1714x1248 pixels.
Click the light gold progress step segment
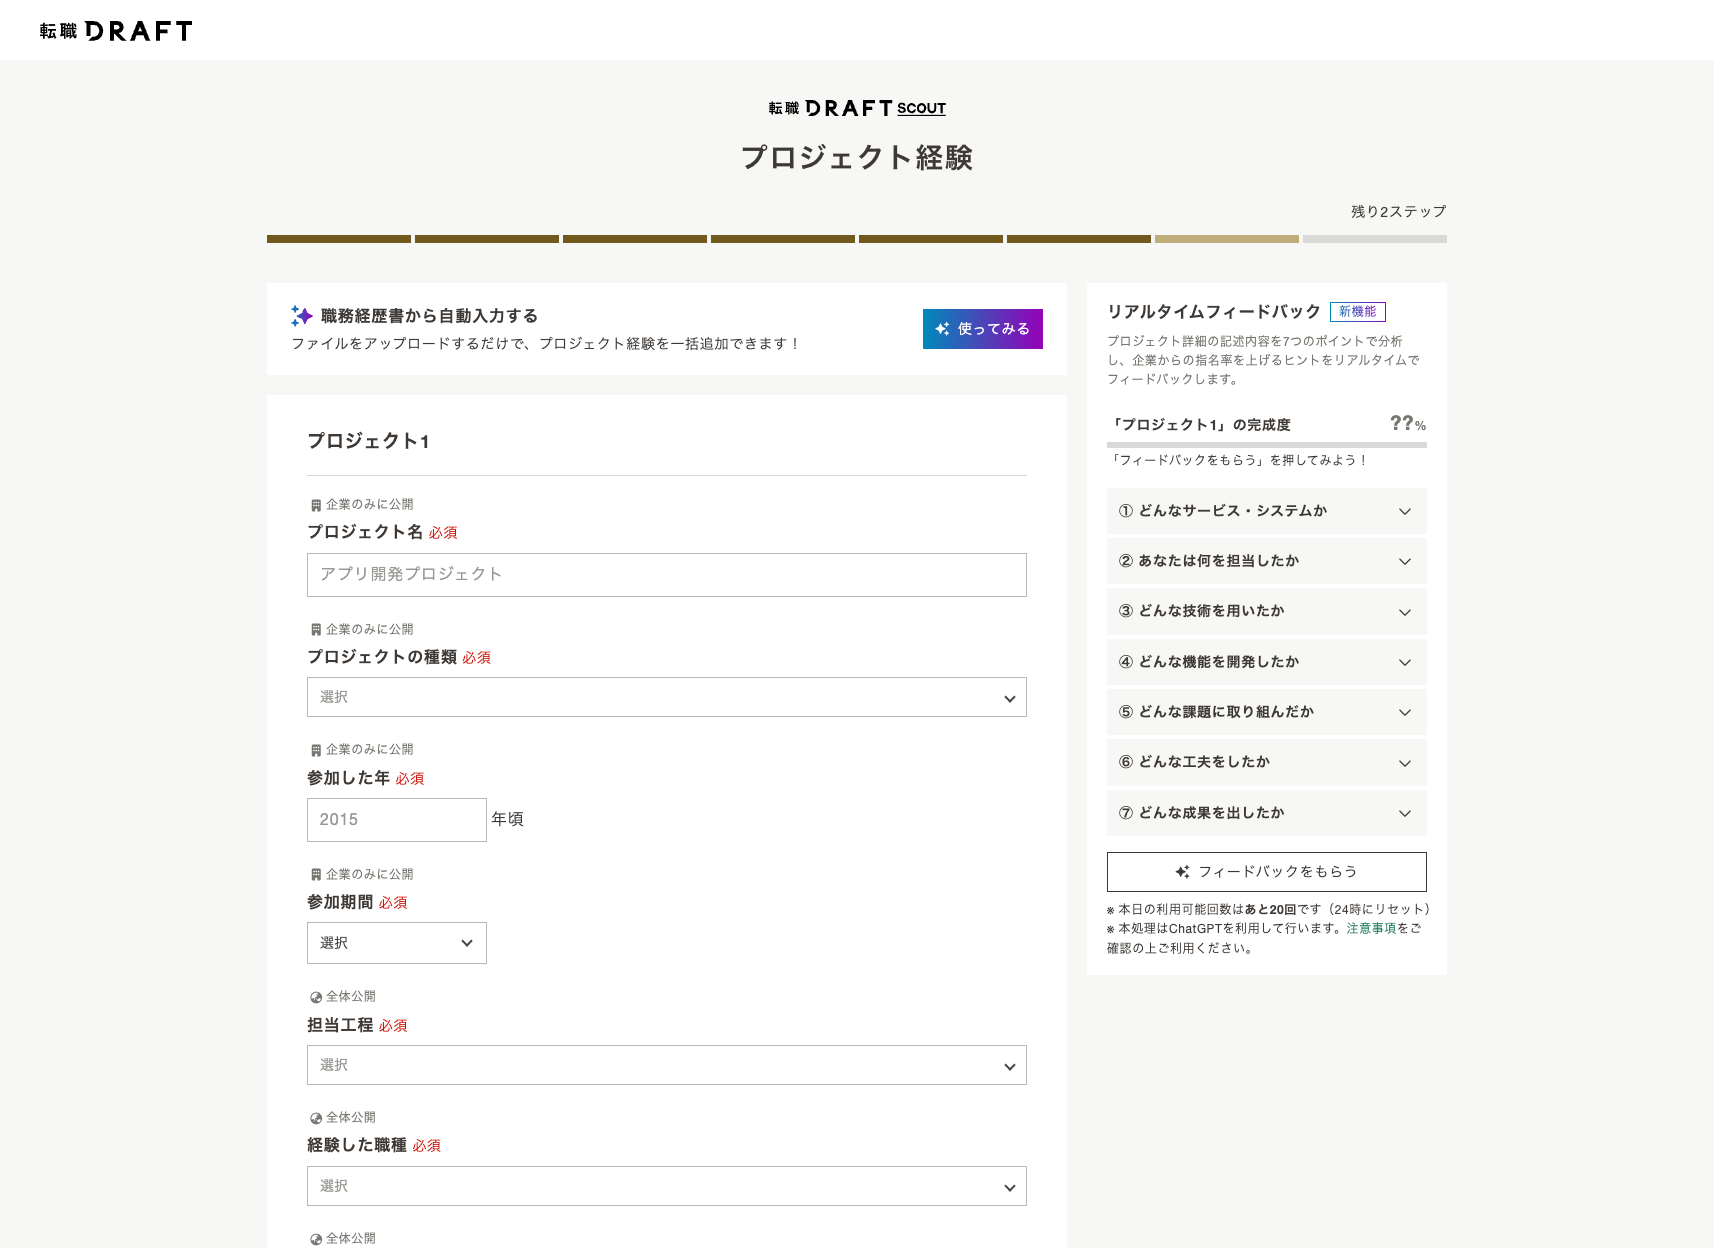point(1226,239)
